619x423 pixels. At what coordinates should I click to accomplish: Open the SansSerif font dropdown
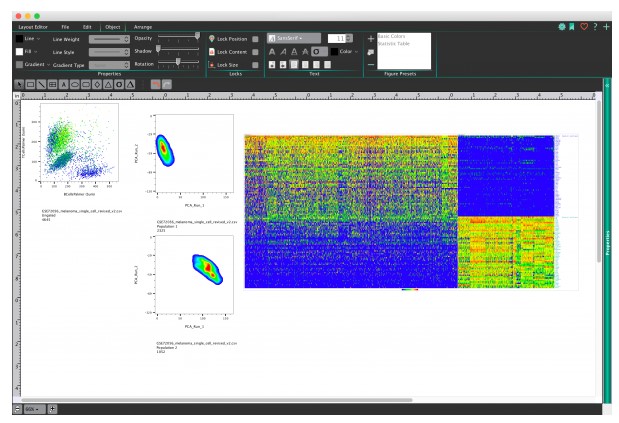[294, 38]
